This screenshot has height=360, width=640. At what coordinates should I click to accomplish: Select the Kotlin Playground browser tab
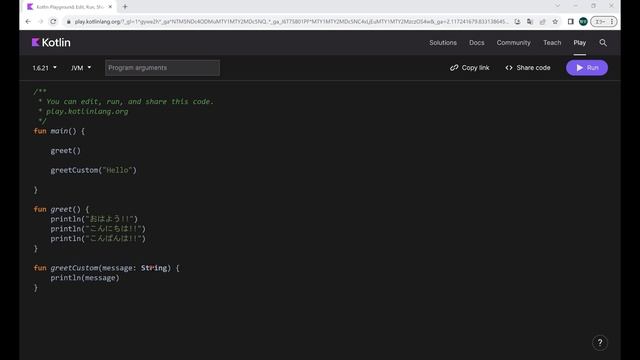69,7
